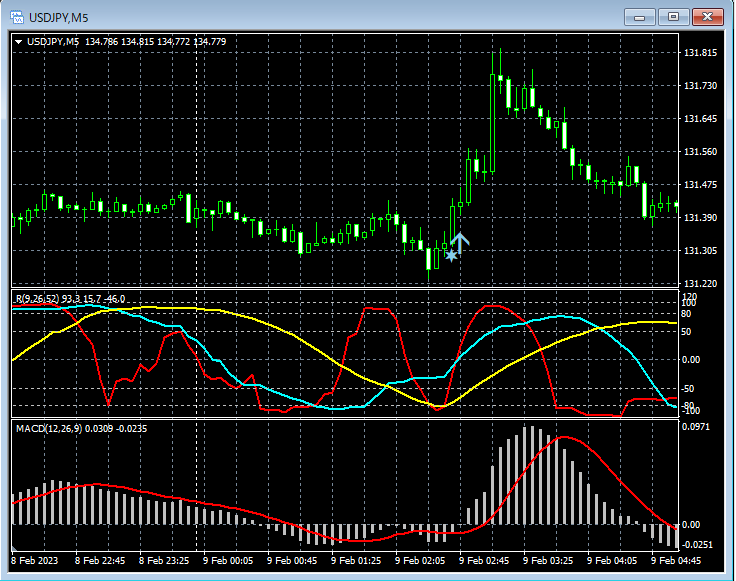Click price level 131.305 on the axis

[x=700, y=251]
